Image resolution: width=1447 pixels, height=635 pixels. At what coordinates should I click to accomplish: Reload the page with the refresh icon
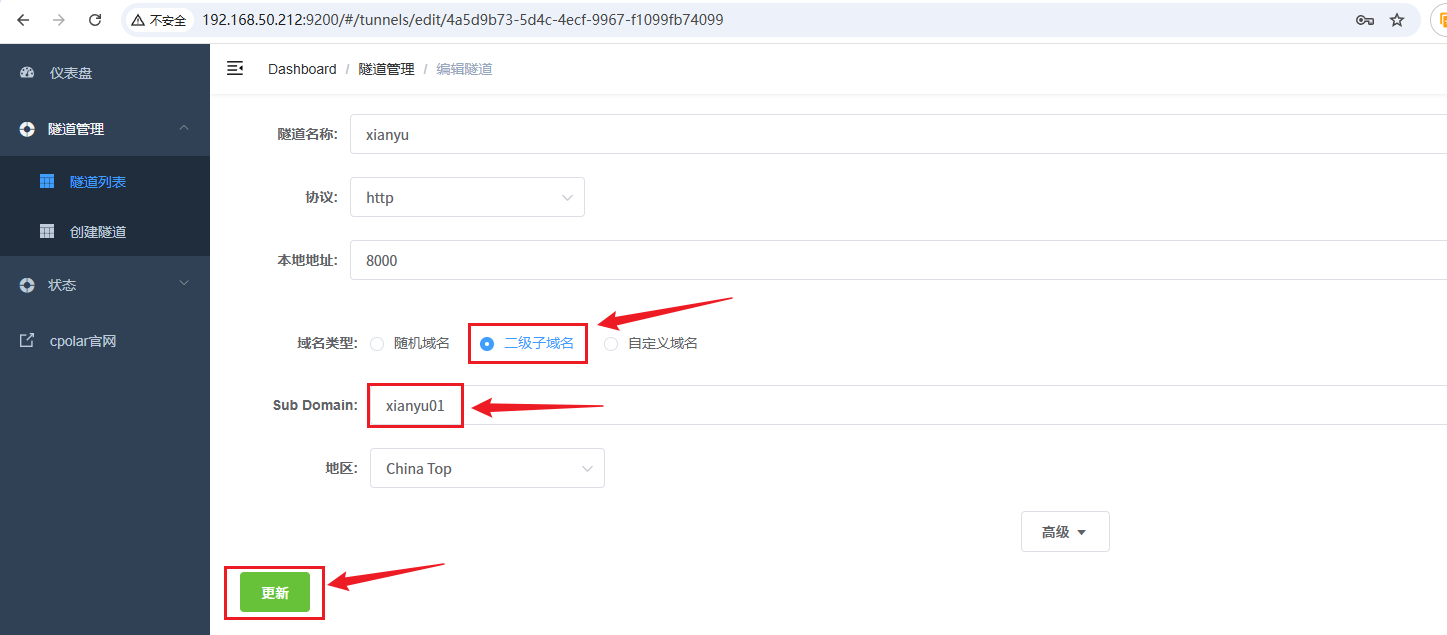pos(95,20)
